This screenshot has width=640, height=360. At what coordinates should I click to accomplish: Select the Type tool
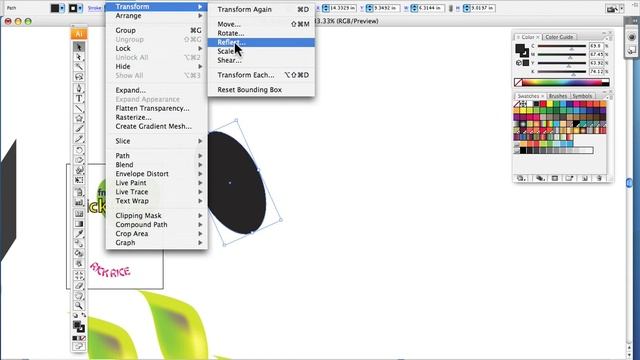79,98
